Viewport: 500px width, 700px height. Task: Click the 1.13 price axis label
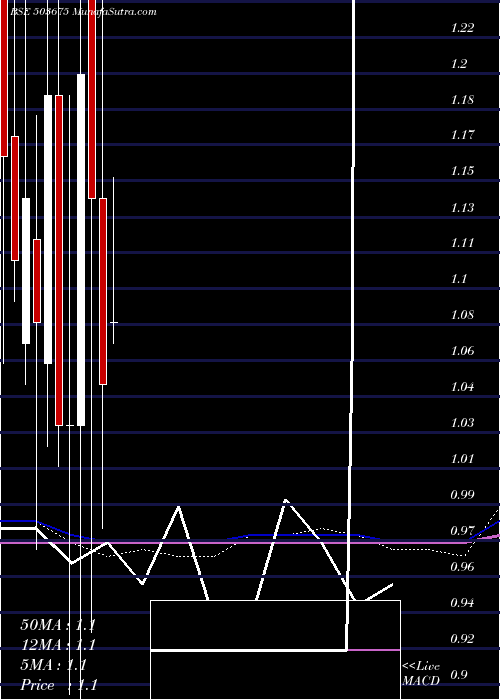(462, 208)
